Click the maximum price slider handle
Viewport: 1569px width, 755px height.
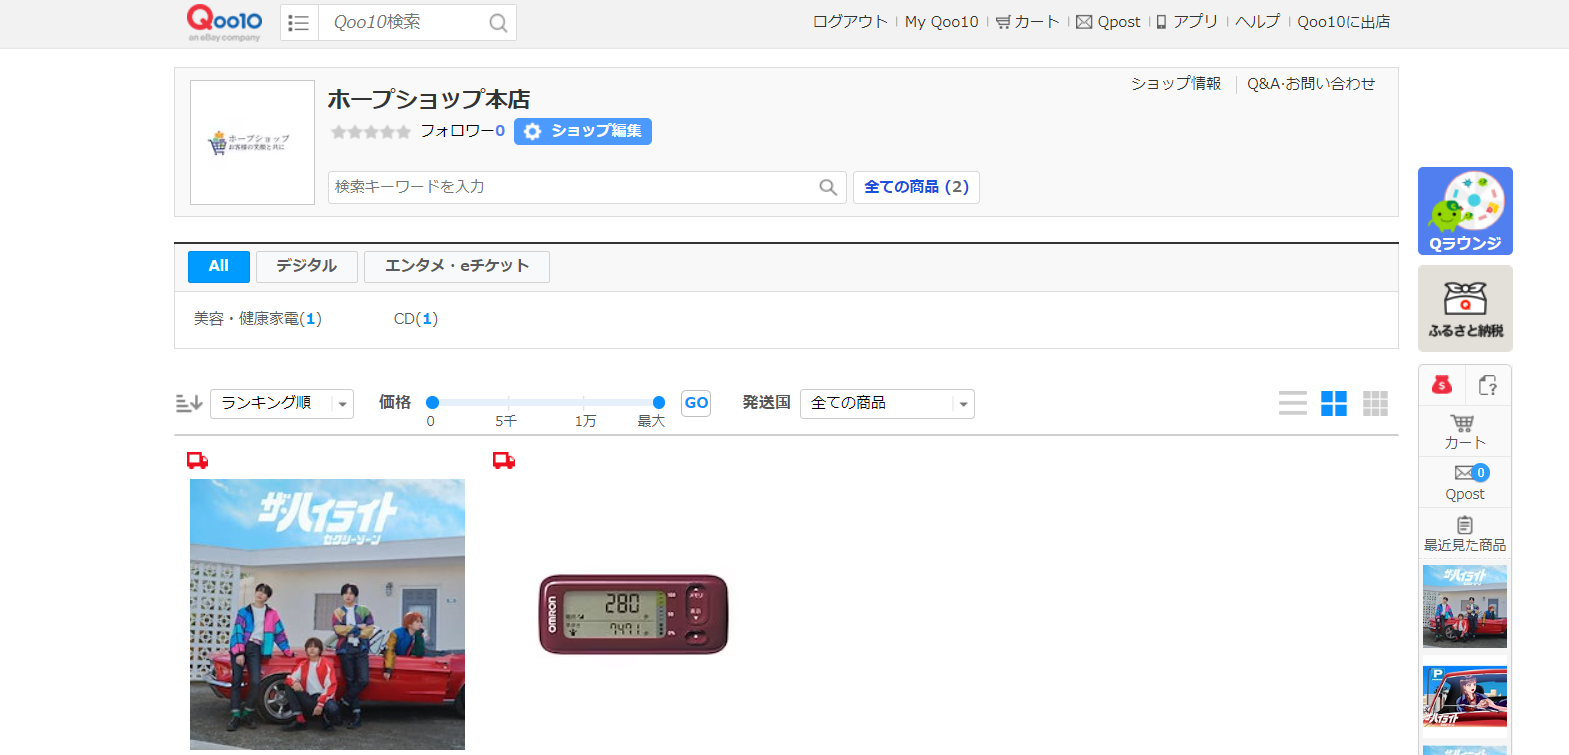[x=658, y=402]
